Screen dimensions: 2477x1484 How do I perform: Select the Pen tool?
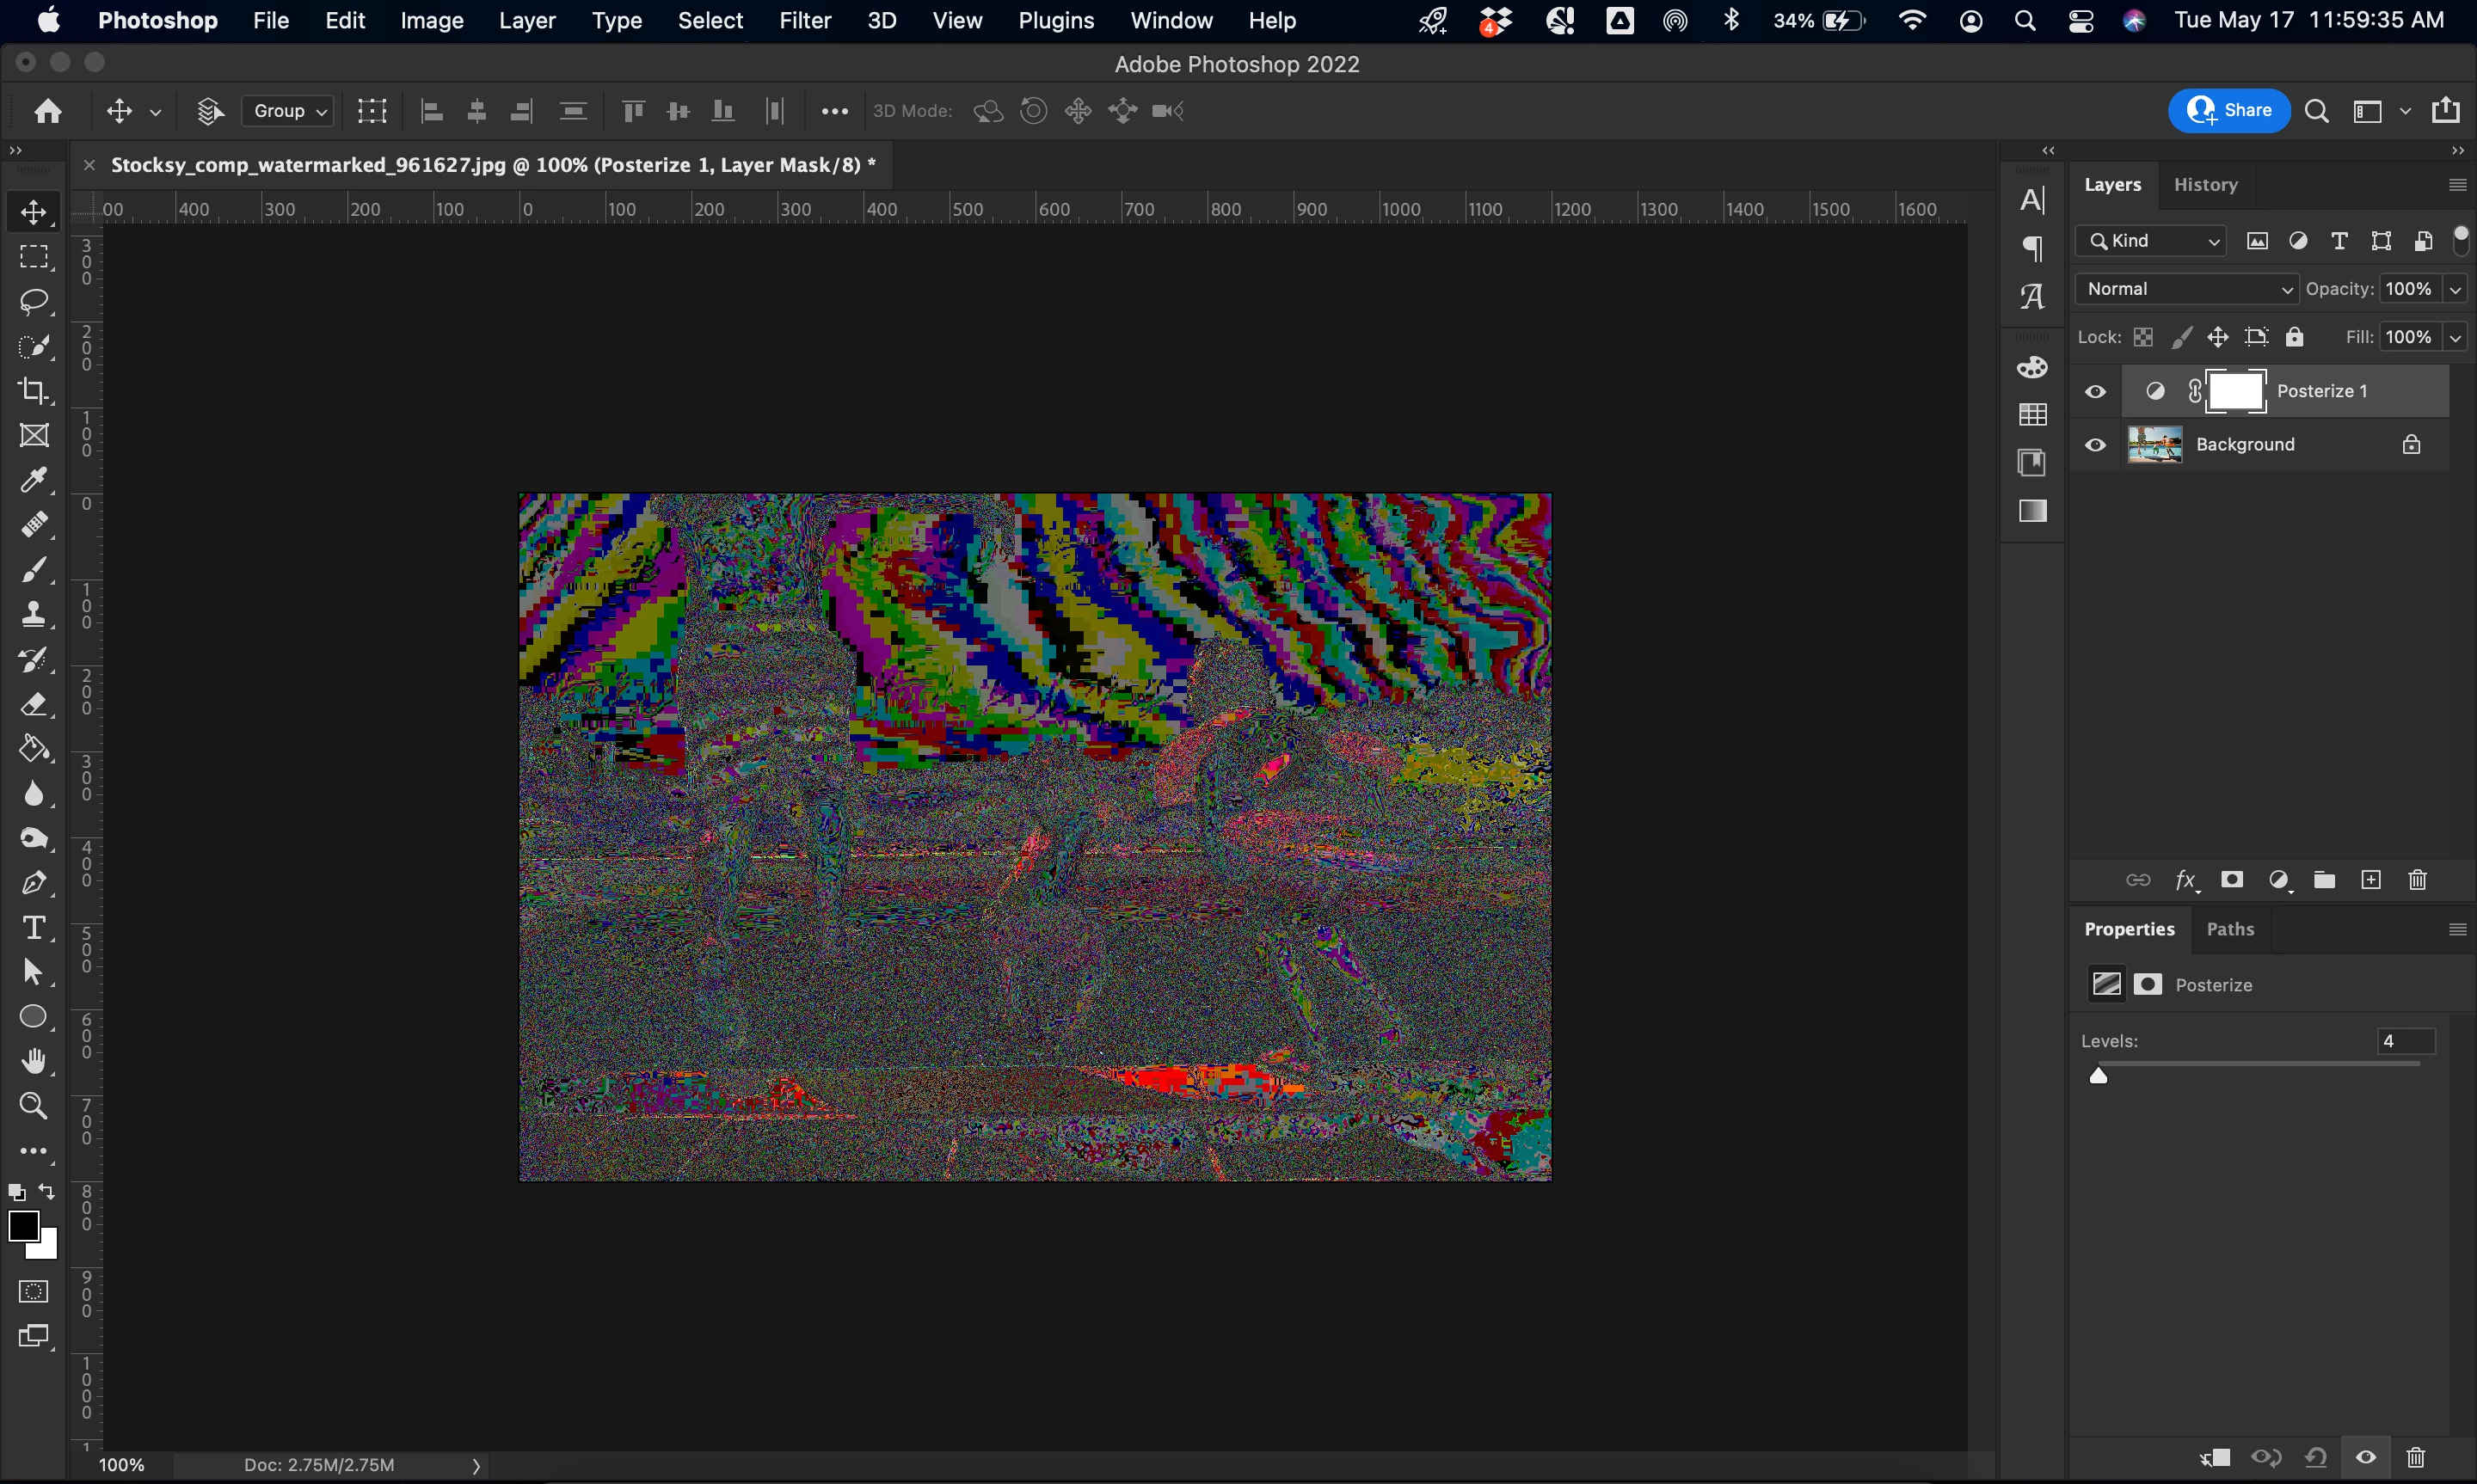click(33, 883)
